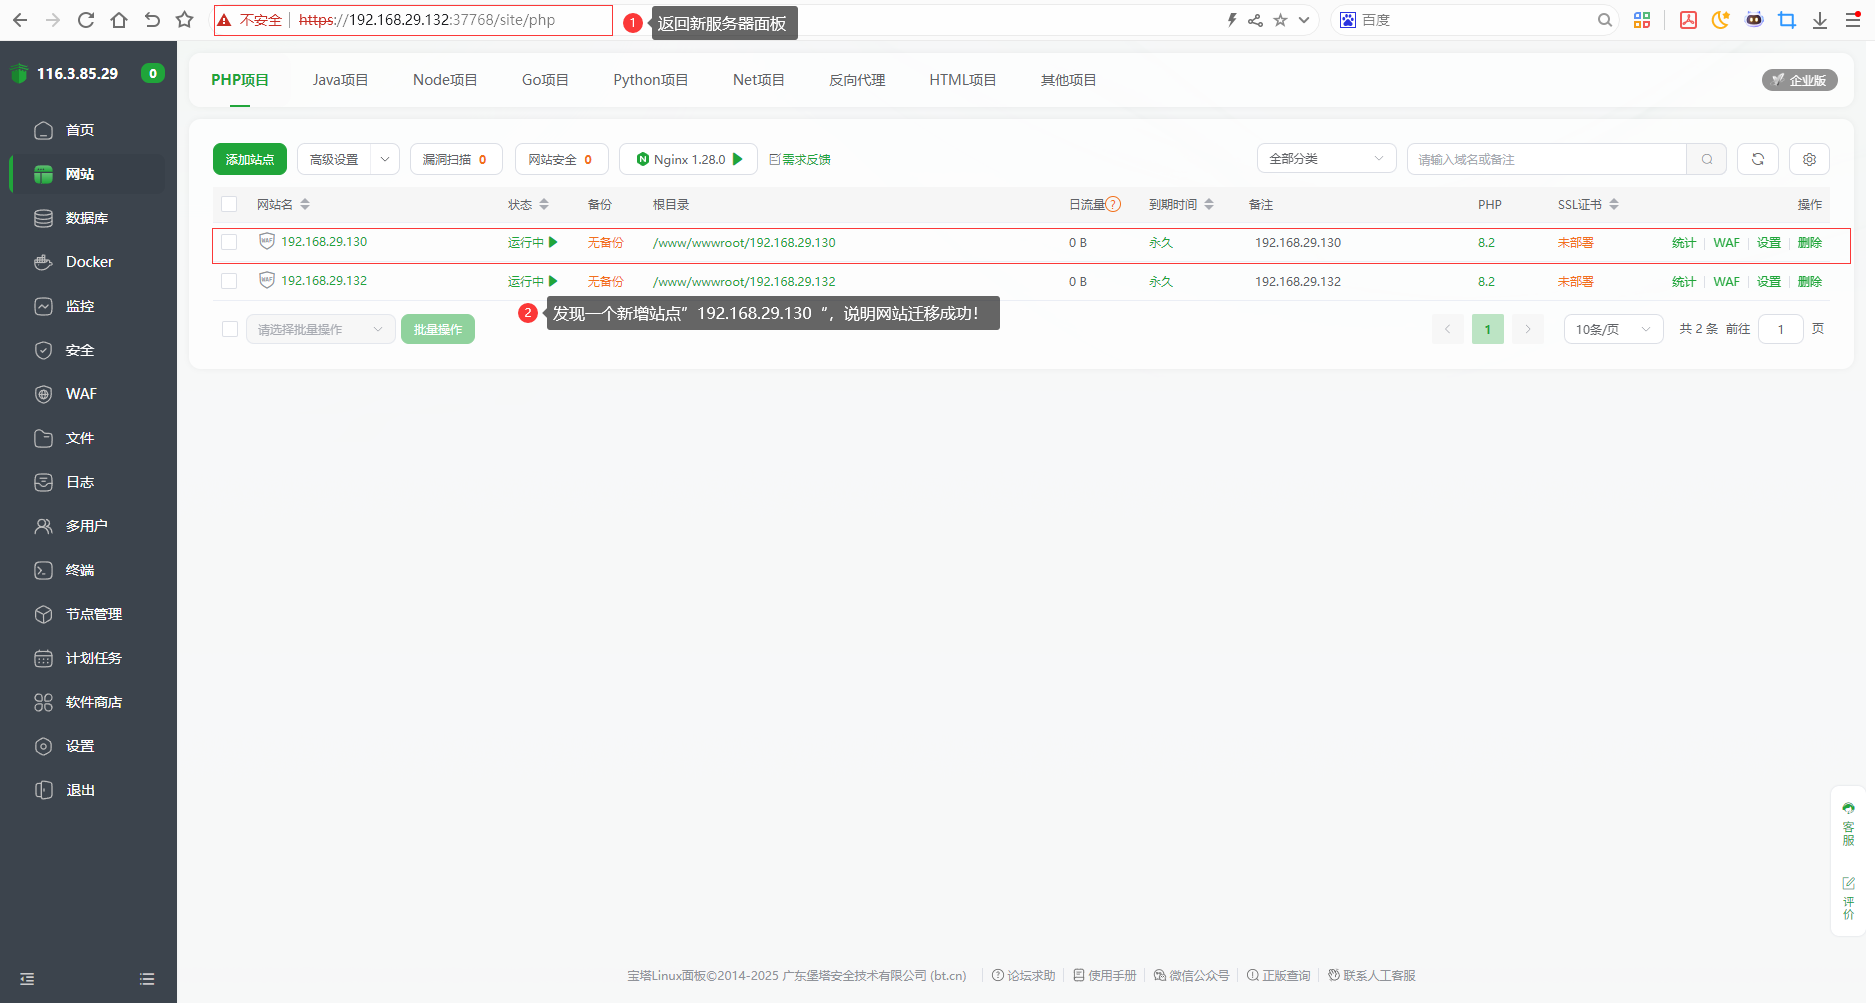Image resolution: width=1875 pixels, height=1003 pixels.
Task: Open the 软件商店 software store
Action: tap(96, 701)
